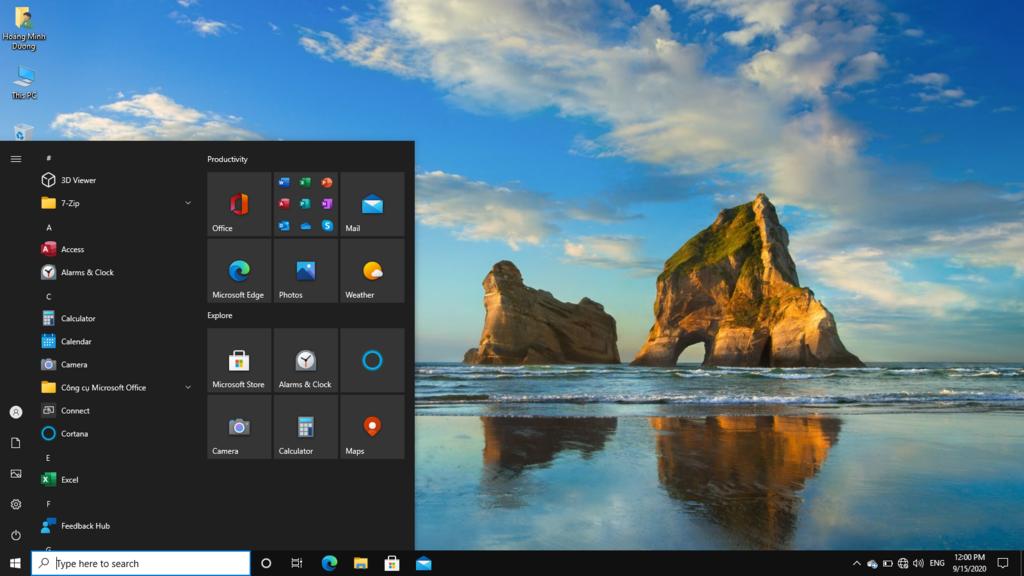This screenshot has width=1024, height=576.
Task: Click the Cortana circle tile
Action: pyautogui.click(x=372, y=361)
